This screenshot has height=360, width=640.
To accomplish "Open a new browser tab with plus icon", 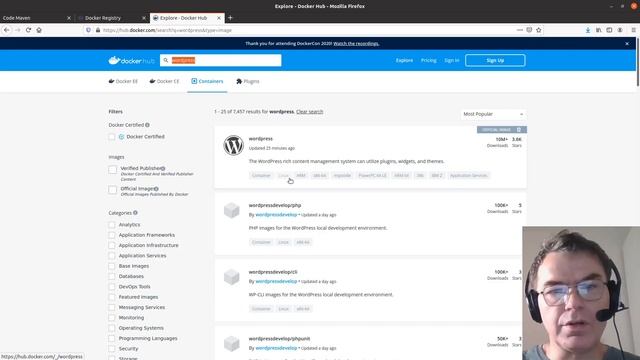I will (x=230, y=18).
